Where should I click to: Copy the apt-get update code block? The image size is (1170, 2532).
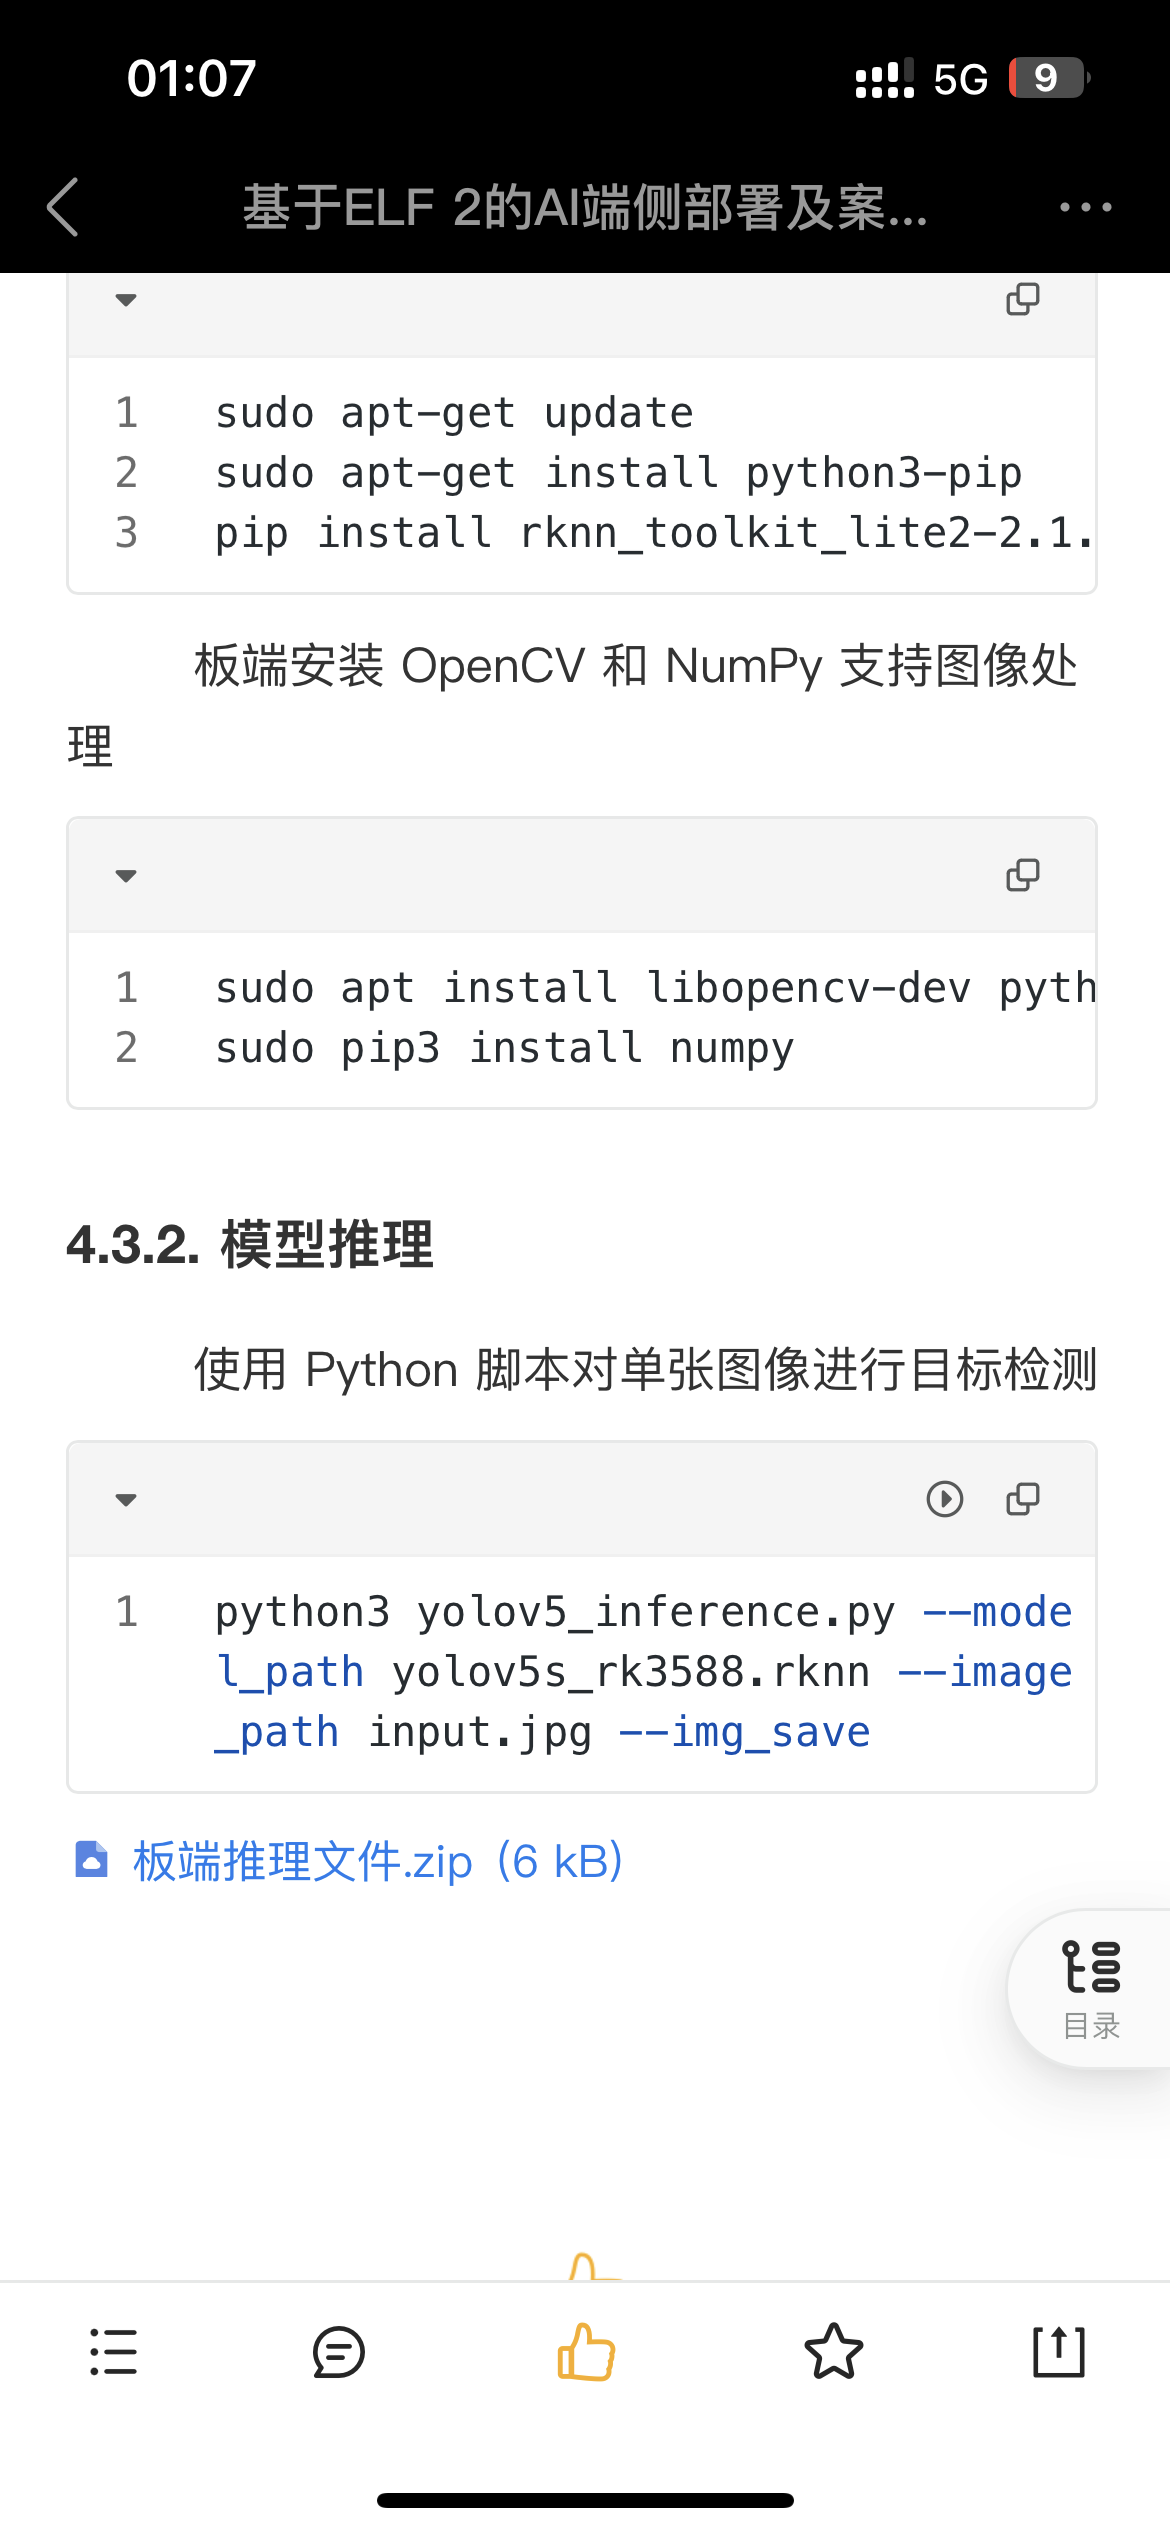[x=1022, y=299]
